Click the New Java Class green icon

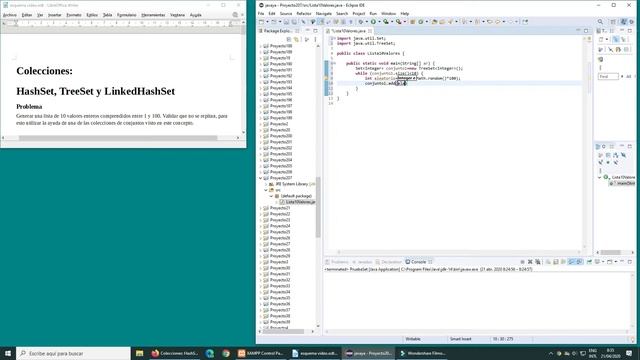pos(420,22)
